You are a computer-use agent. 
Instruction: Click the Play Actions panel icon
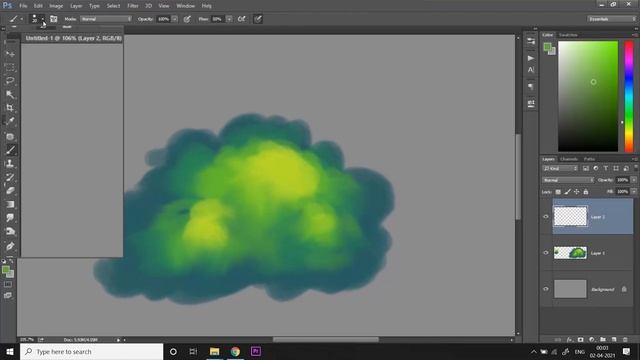(531, 58)
